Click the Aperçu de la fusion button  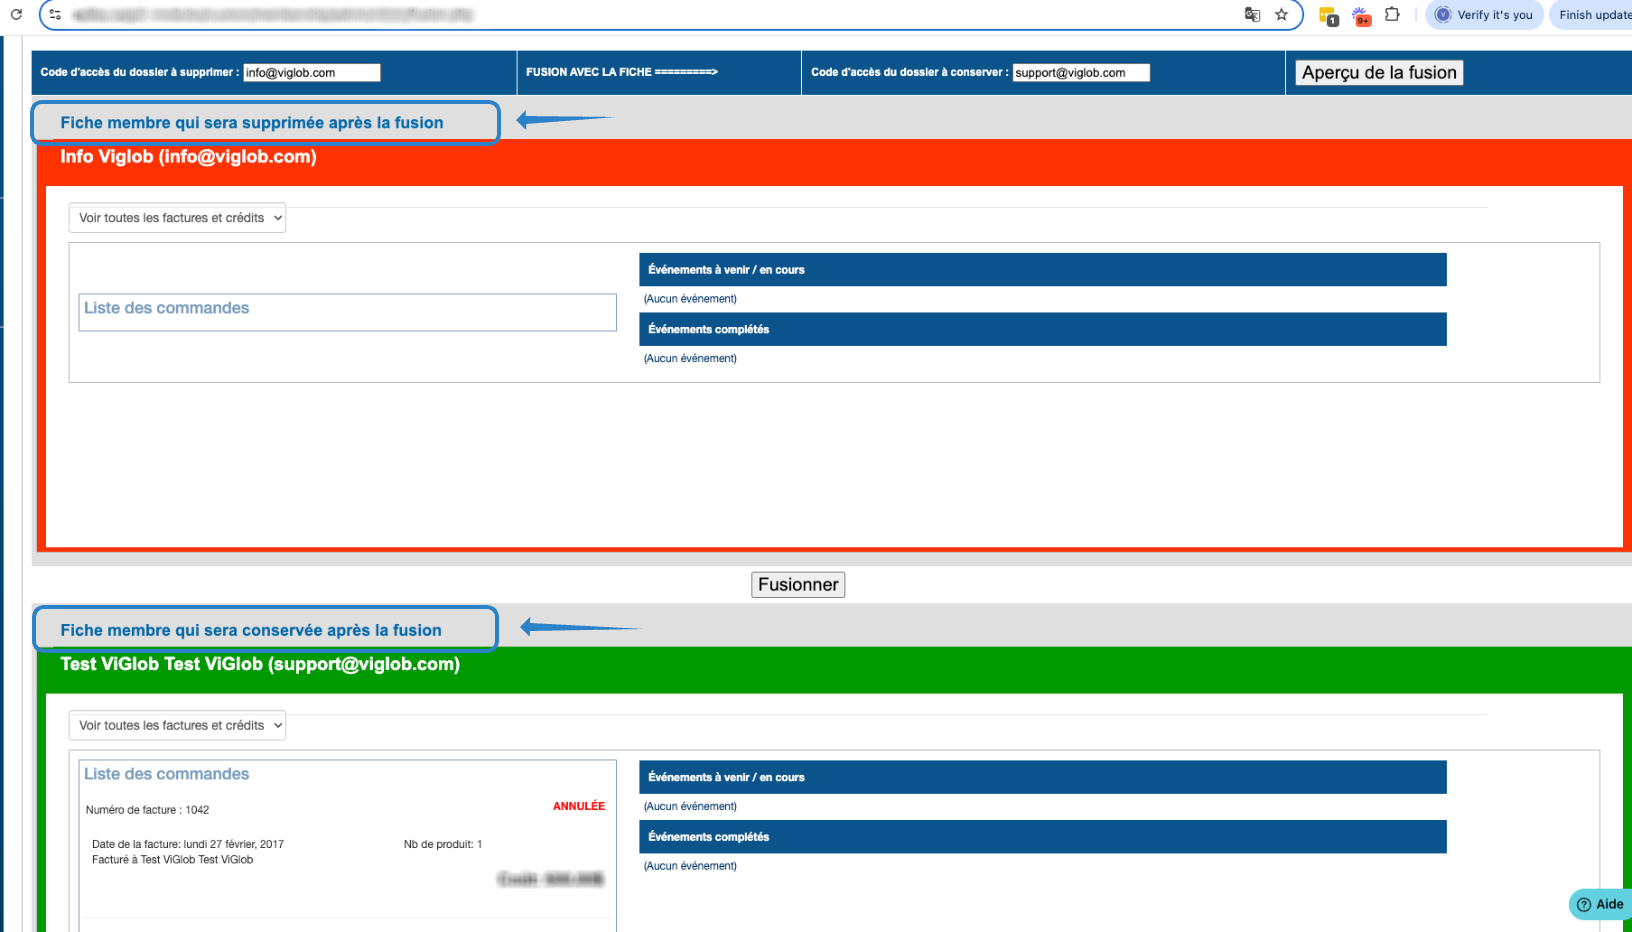[x=1379, y=73]
